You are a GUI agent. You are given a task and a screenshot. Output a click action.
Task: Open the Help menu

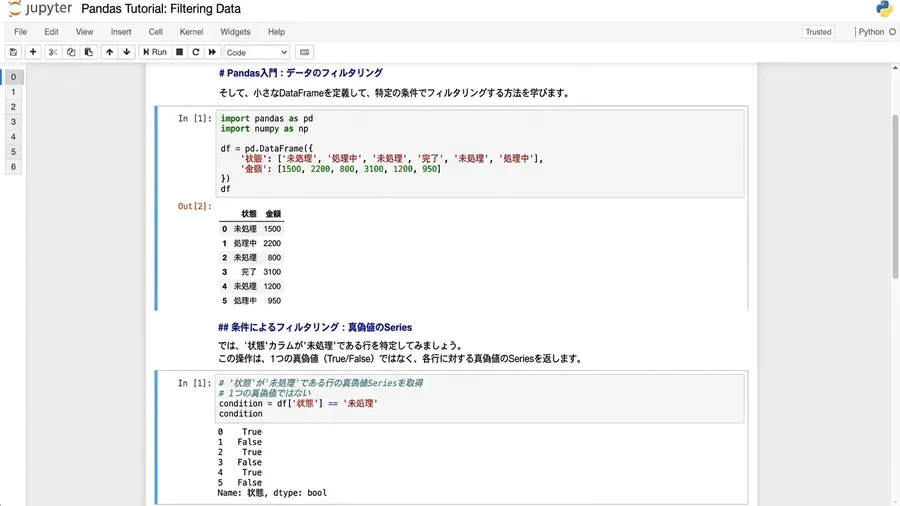tap(276, 32)
